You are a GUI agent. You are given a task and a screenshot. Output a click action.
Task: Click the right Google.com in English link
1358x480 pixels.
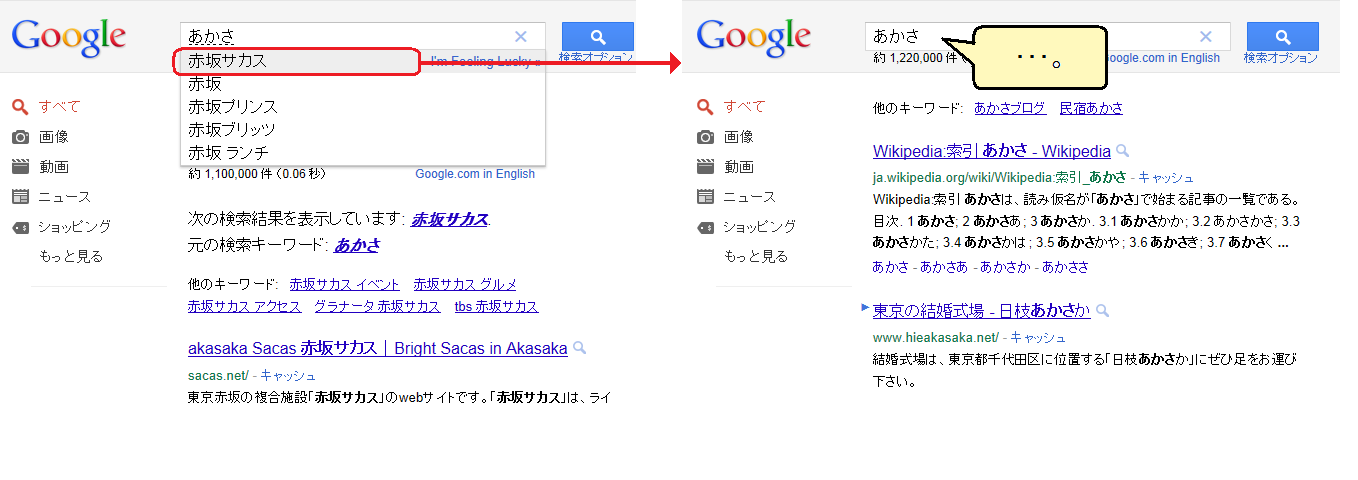(1160, 58)
